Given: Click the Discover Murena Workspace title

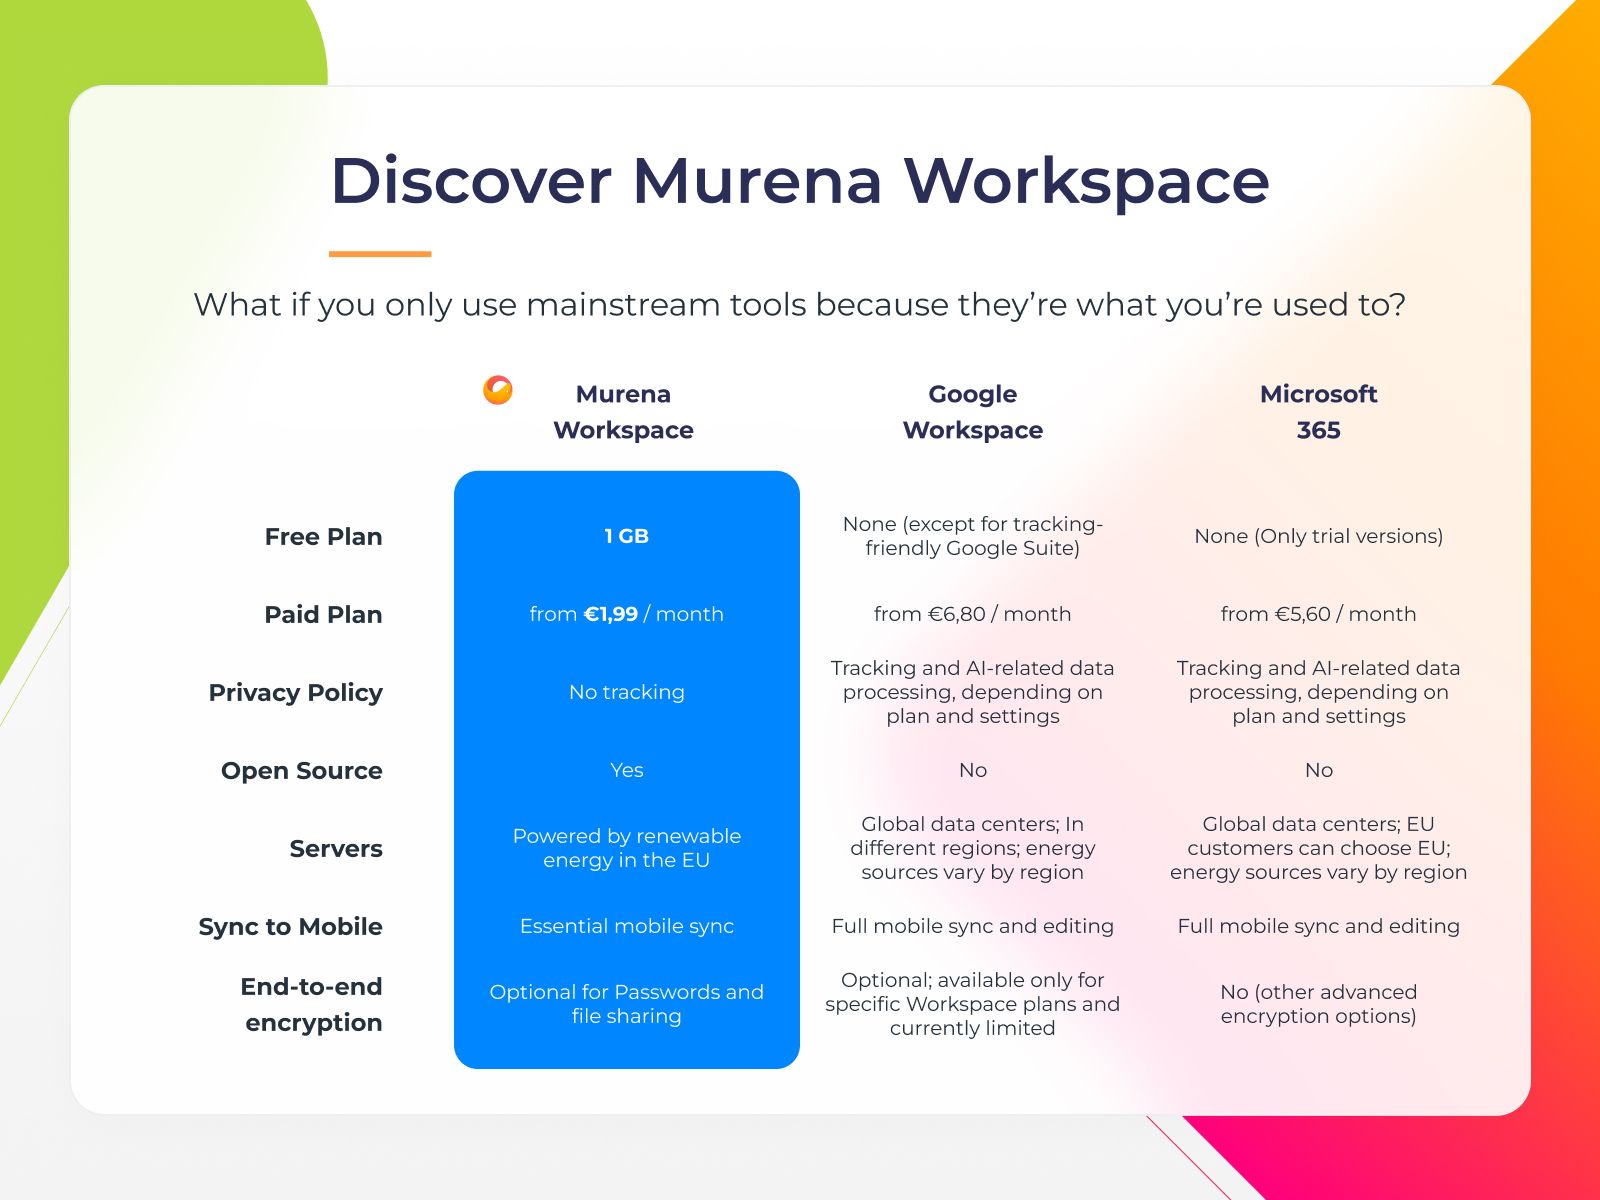Looking at the screenshot, I should [x=799, y=181].
